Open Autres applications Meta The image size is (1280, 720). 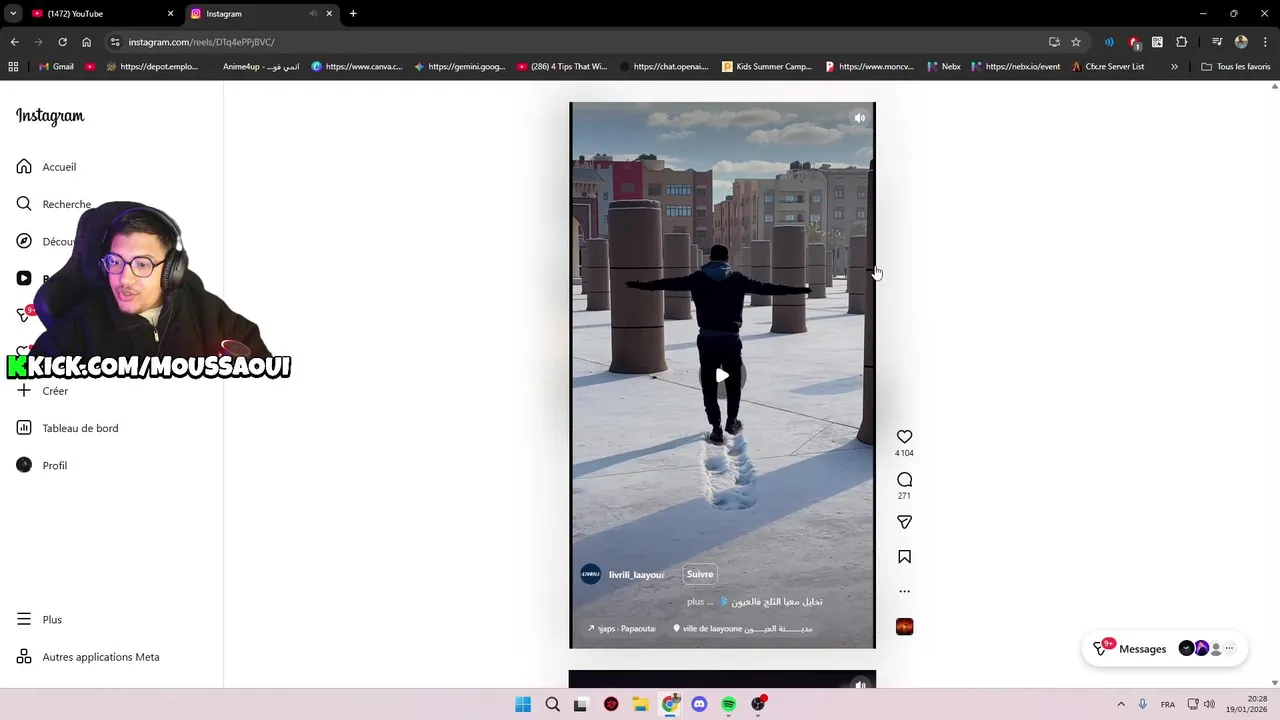click(x=88, y=657)
